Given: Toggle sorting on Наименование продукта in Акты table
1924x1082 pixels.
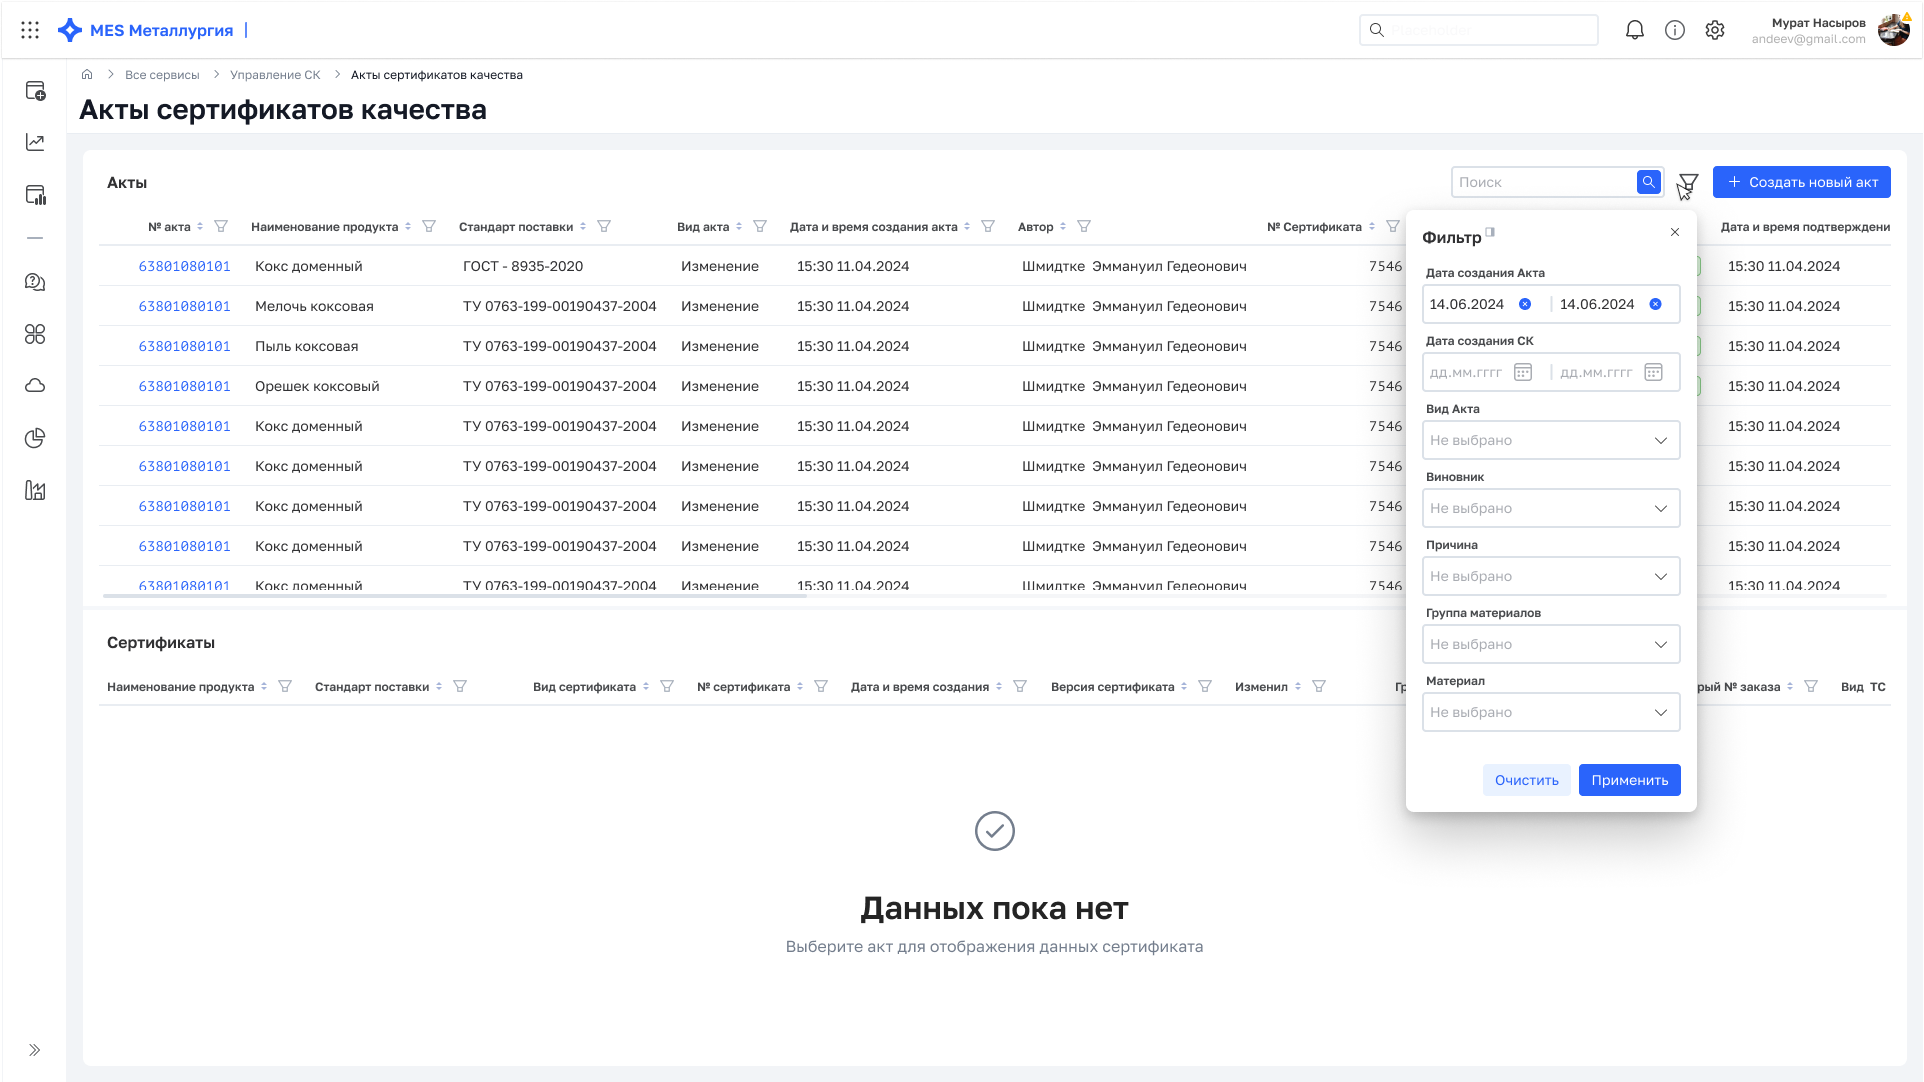Looking at the screenshot, I should [x=408, y=227].
